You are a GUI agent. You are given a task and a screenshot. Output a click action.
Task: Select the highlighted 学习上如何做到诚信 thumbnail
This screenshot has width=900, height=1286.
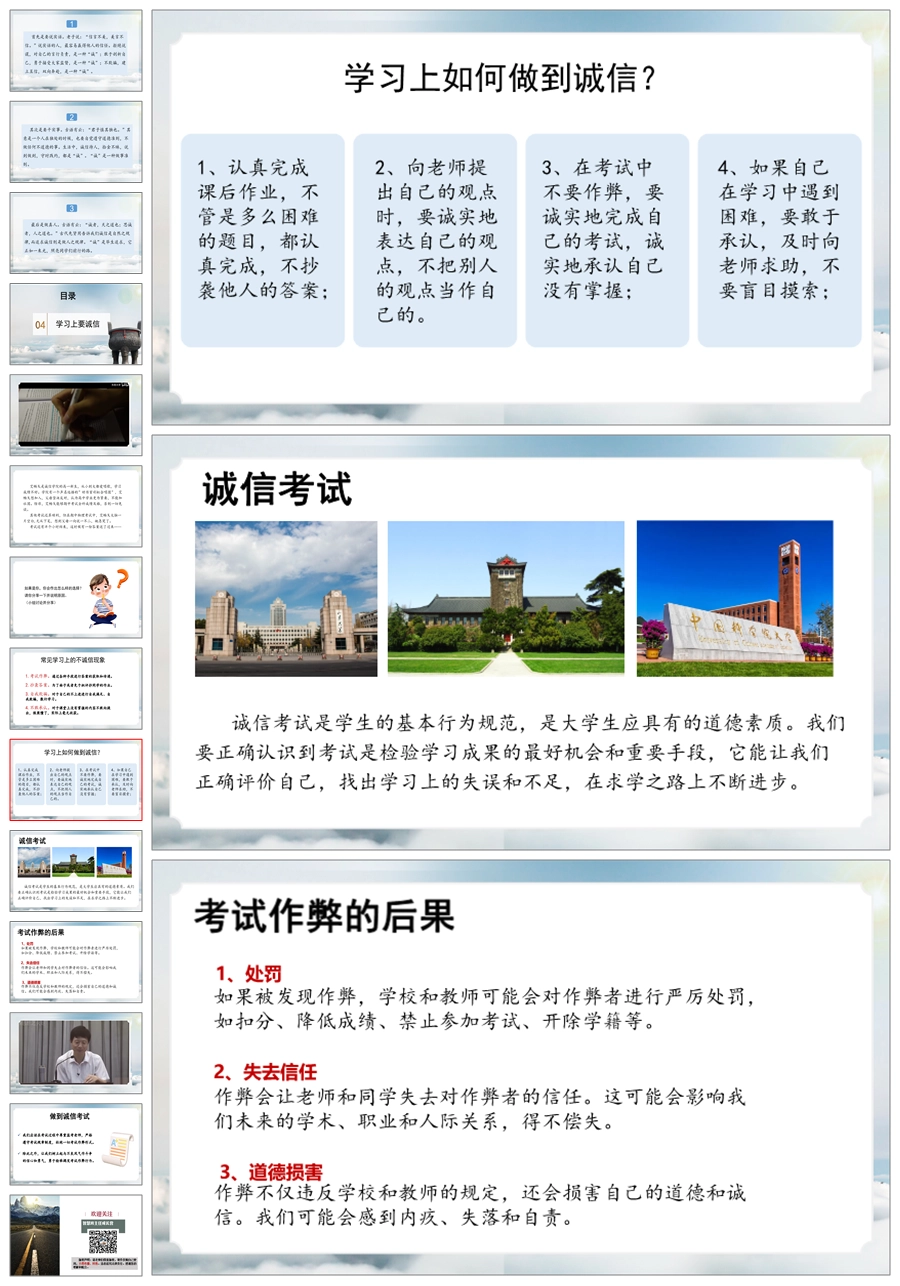76,780
